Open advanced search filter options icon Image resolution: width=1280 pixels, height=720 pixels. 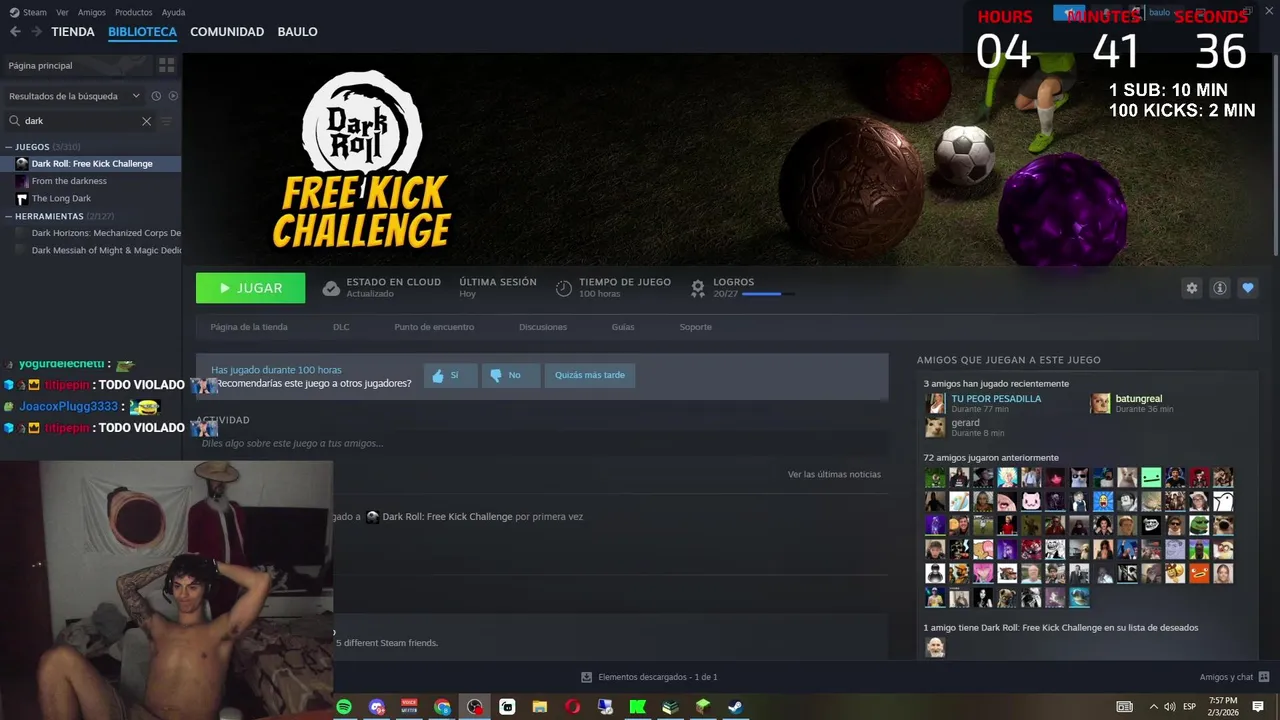[167, 121]
